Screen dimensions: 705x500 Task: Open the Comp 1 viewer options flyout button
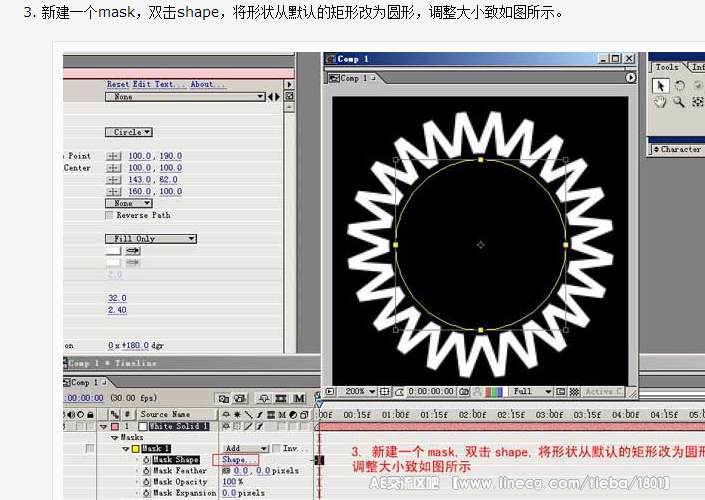[630, 78]
